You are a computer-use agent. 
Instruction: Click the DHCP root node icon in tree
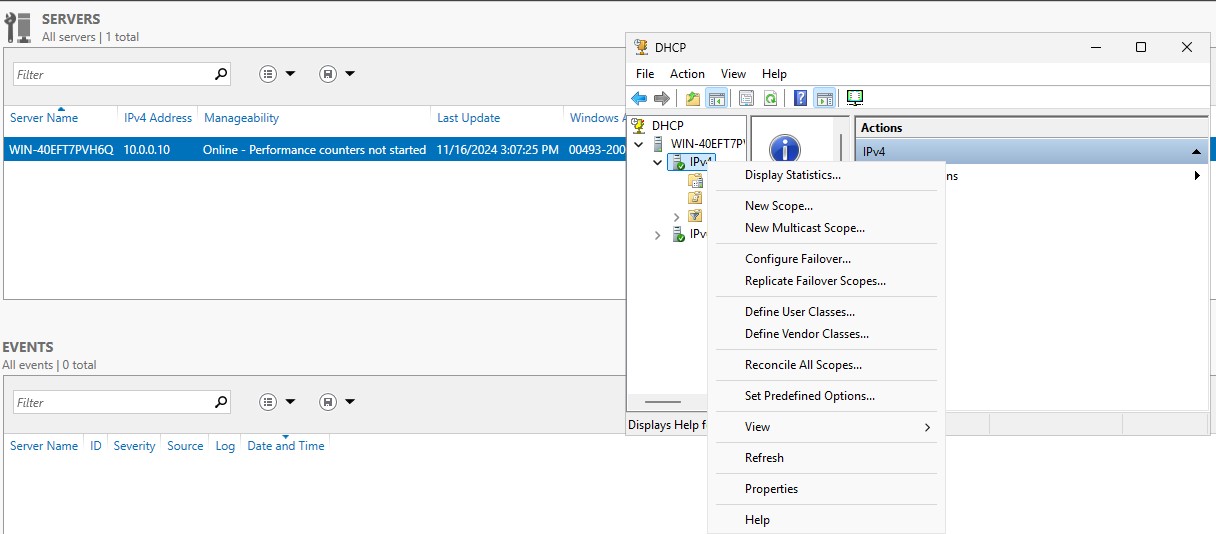coord(639,126)
